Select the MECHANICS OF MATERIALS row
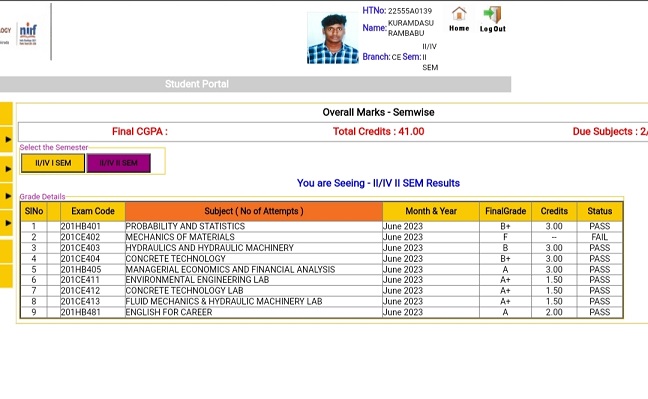 click(x=322, y=237)
